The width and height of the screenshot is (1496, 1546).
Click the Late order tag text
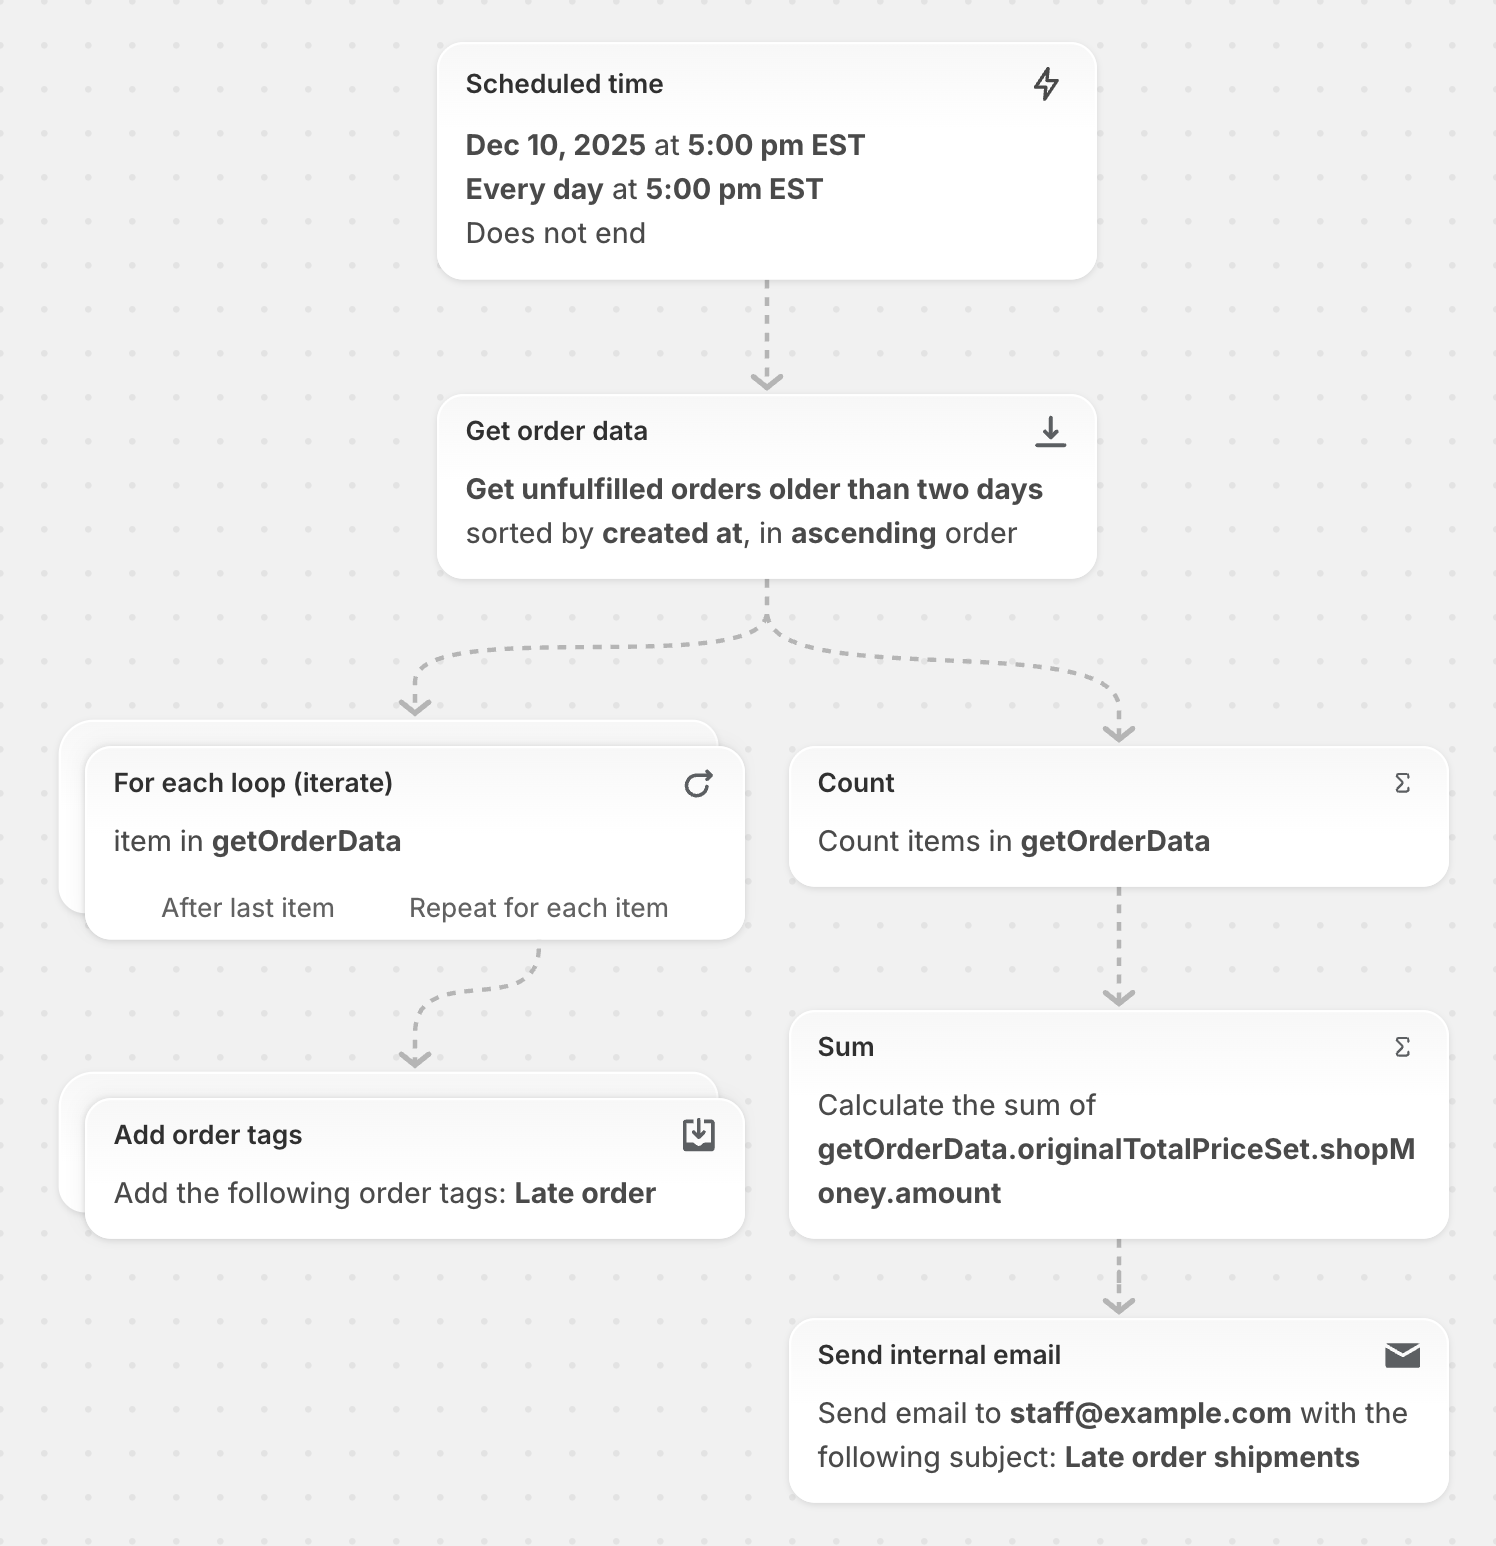point(585,1193)
